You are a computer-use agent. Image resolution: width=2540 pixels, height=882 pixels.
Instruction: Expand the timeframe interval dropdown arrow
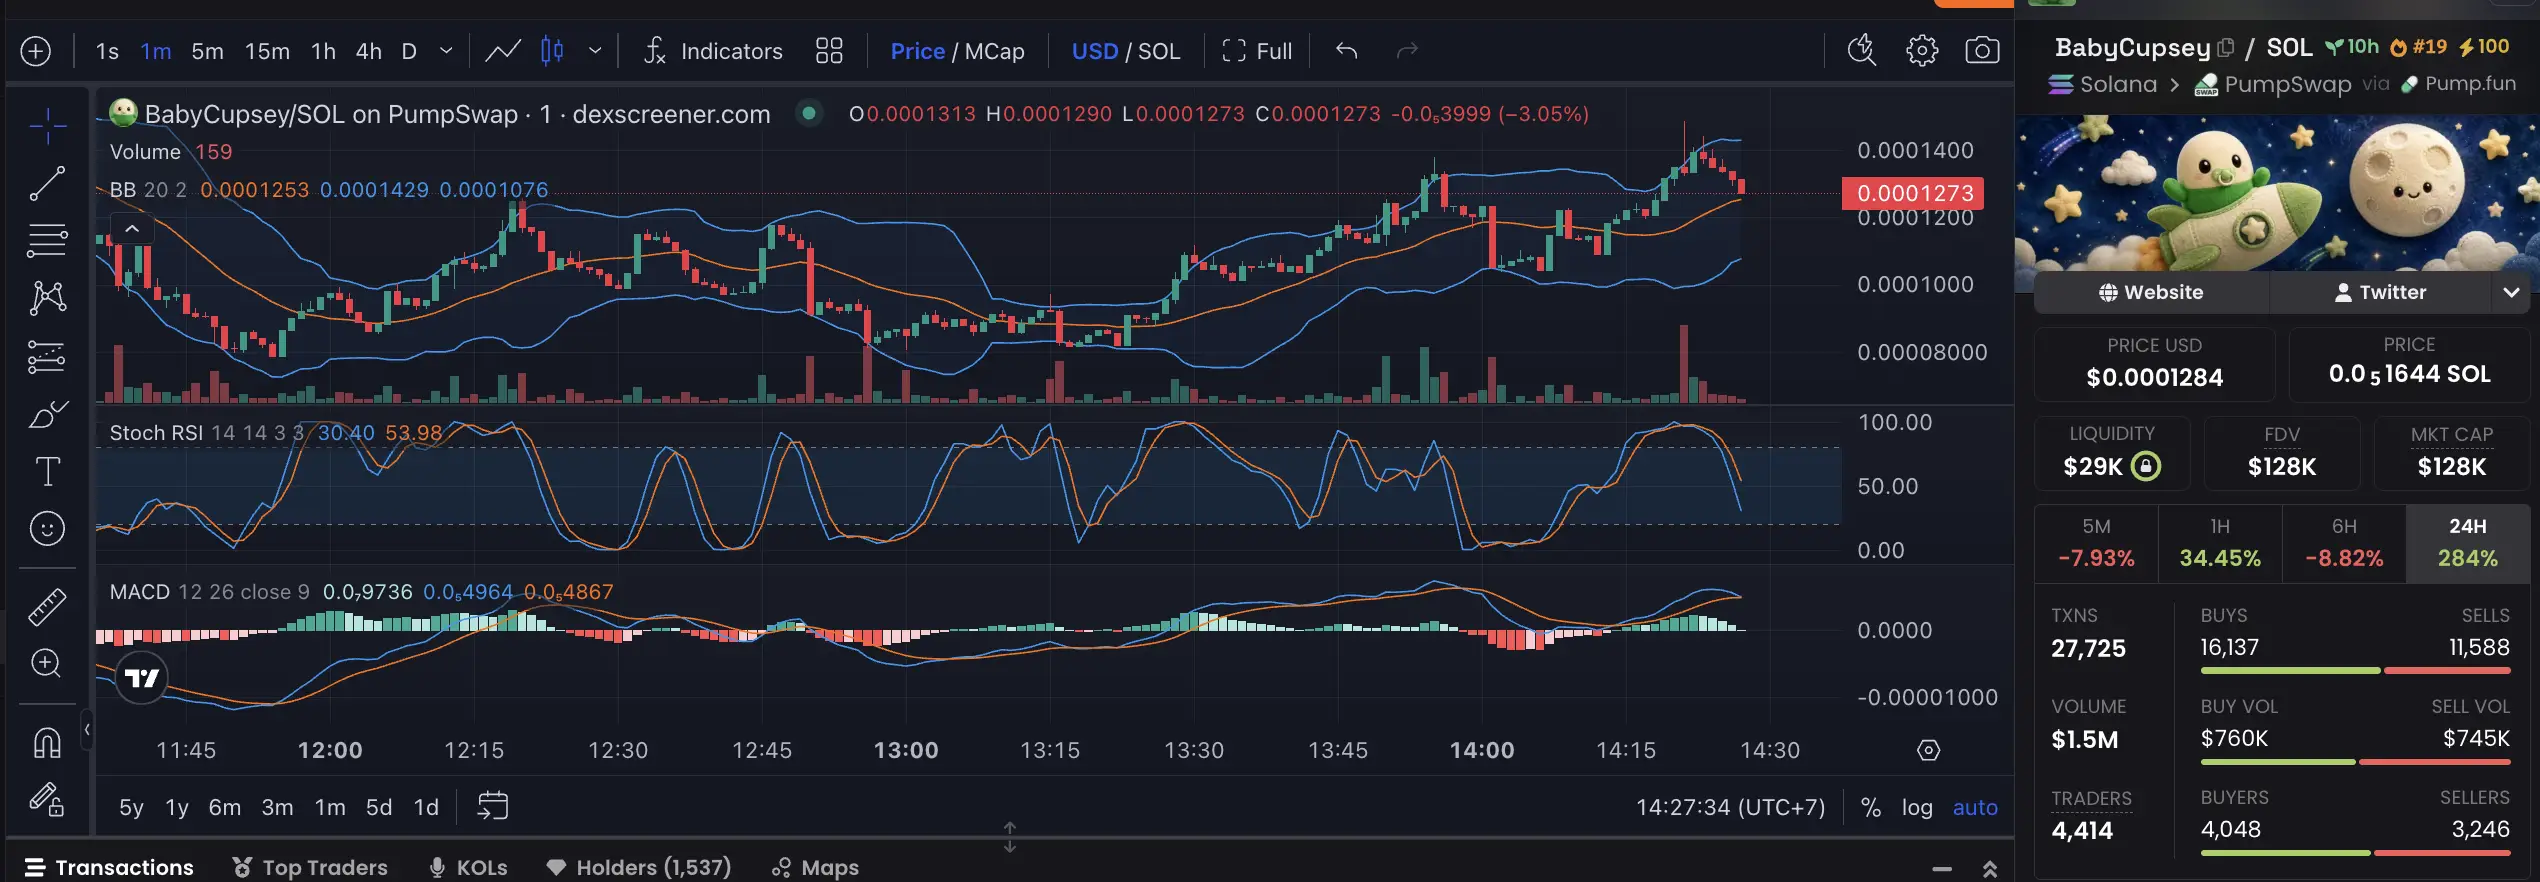click(x=446, y=50)
